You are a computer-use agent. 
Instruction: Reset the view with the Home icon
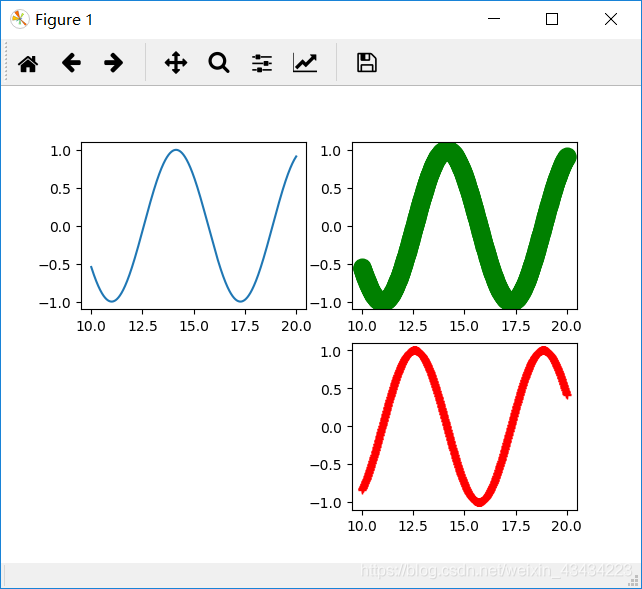[28, 63]
